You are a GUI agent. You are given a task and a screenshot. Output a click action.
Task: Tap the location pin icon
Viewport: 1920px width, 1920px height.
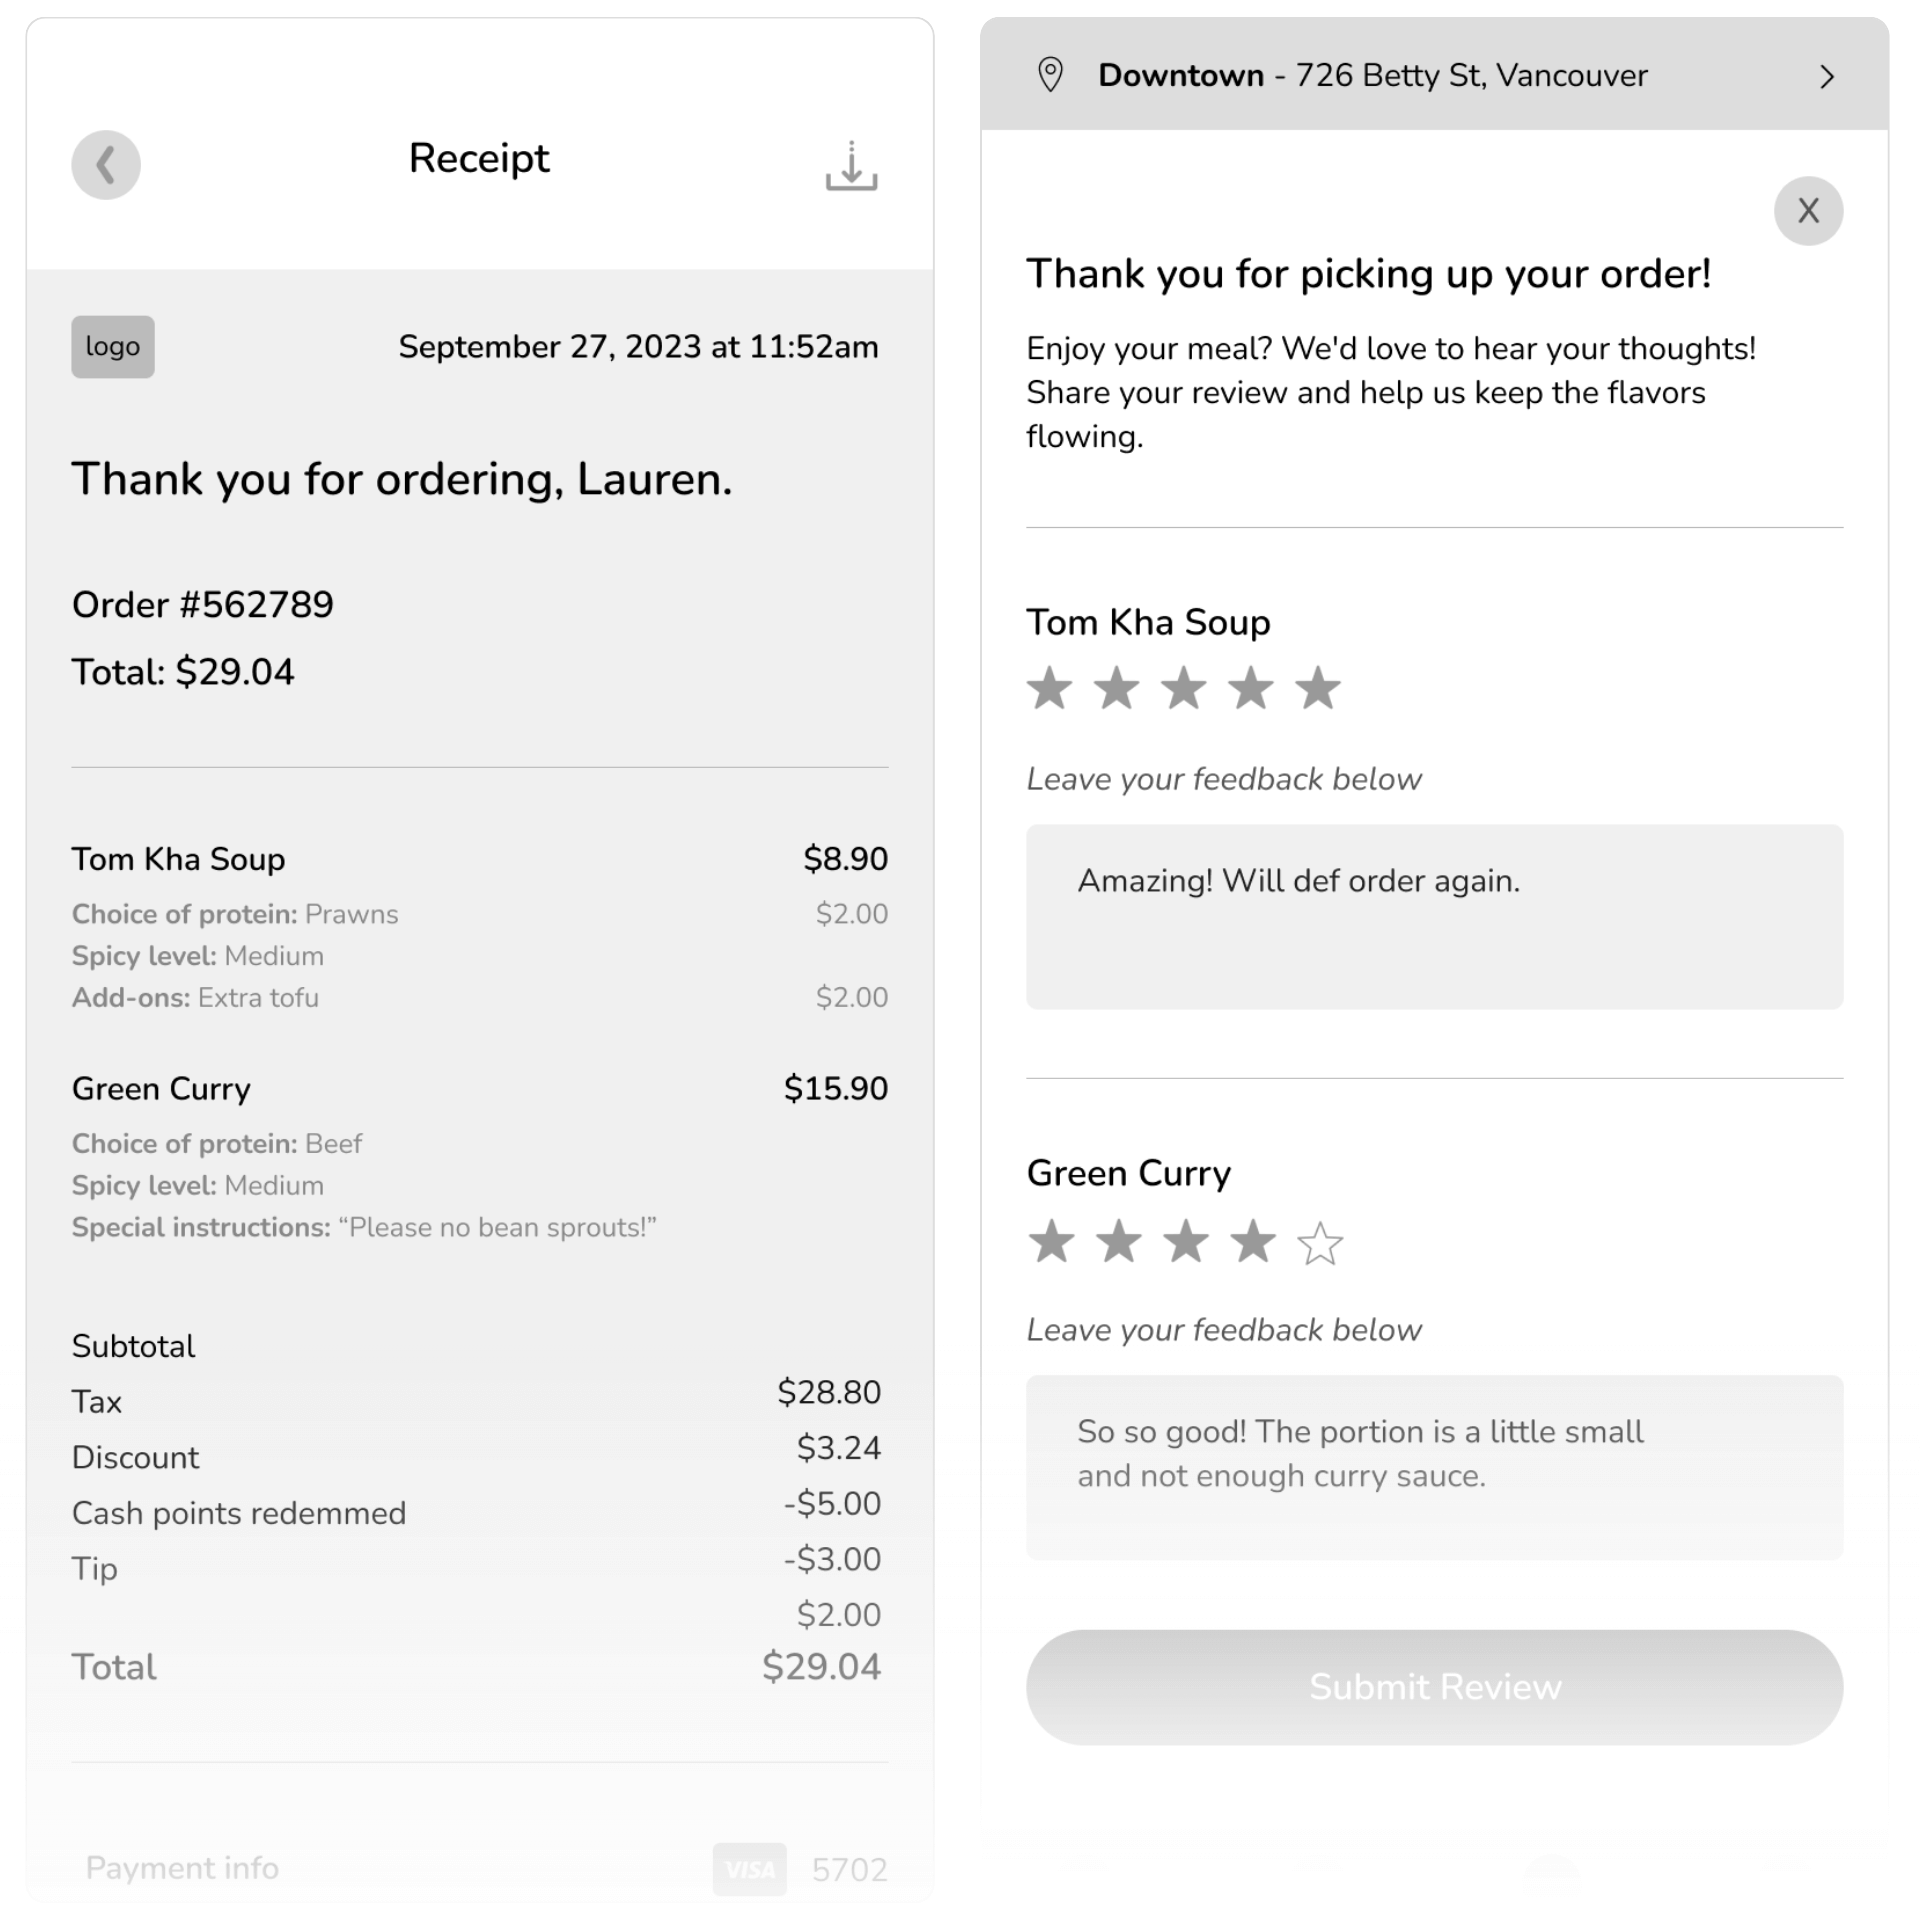tap(1050, 75)
